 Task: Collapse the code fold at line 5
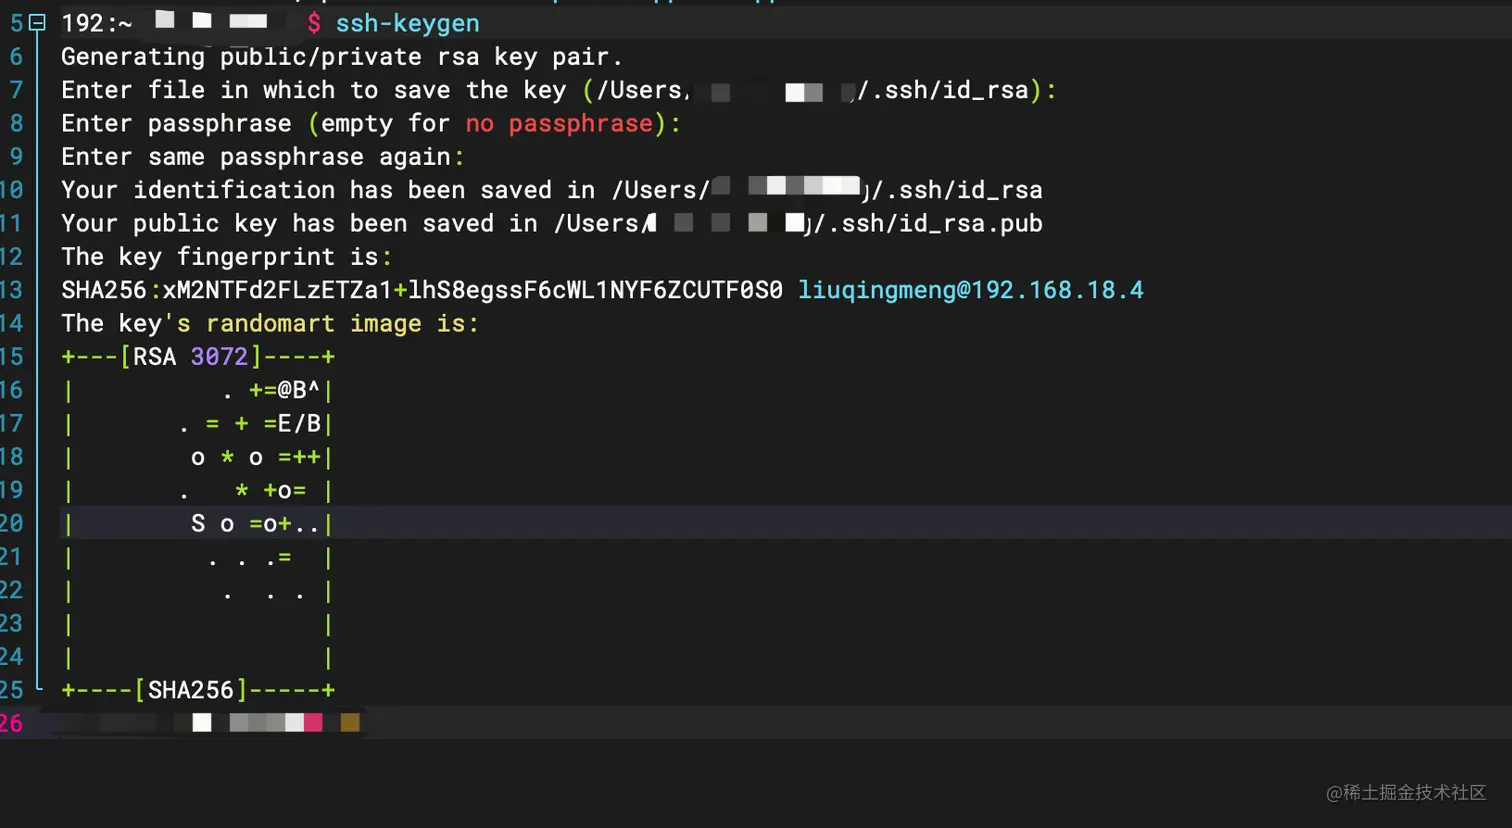point(38,22)
